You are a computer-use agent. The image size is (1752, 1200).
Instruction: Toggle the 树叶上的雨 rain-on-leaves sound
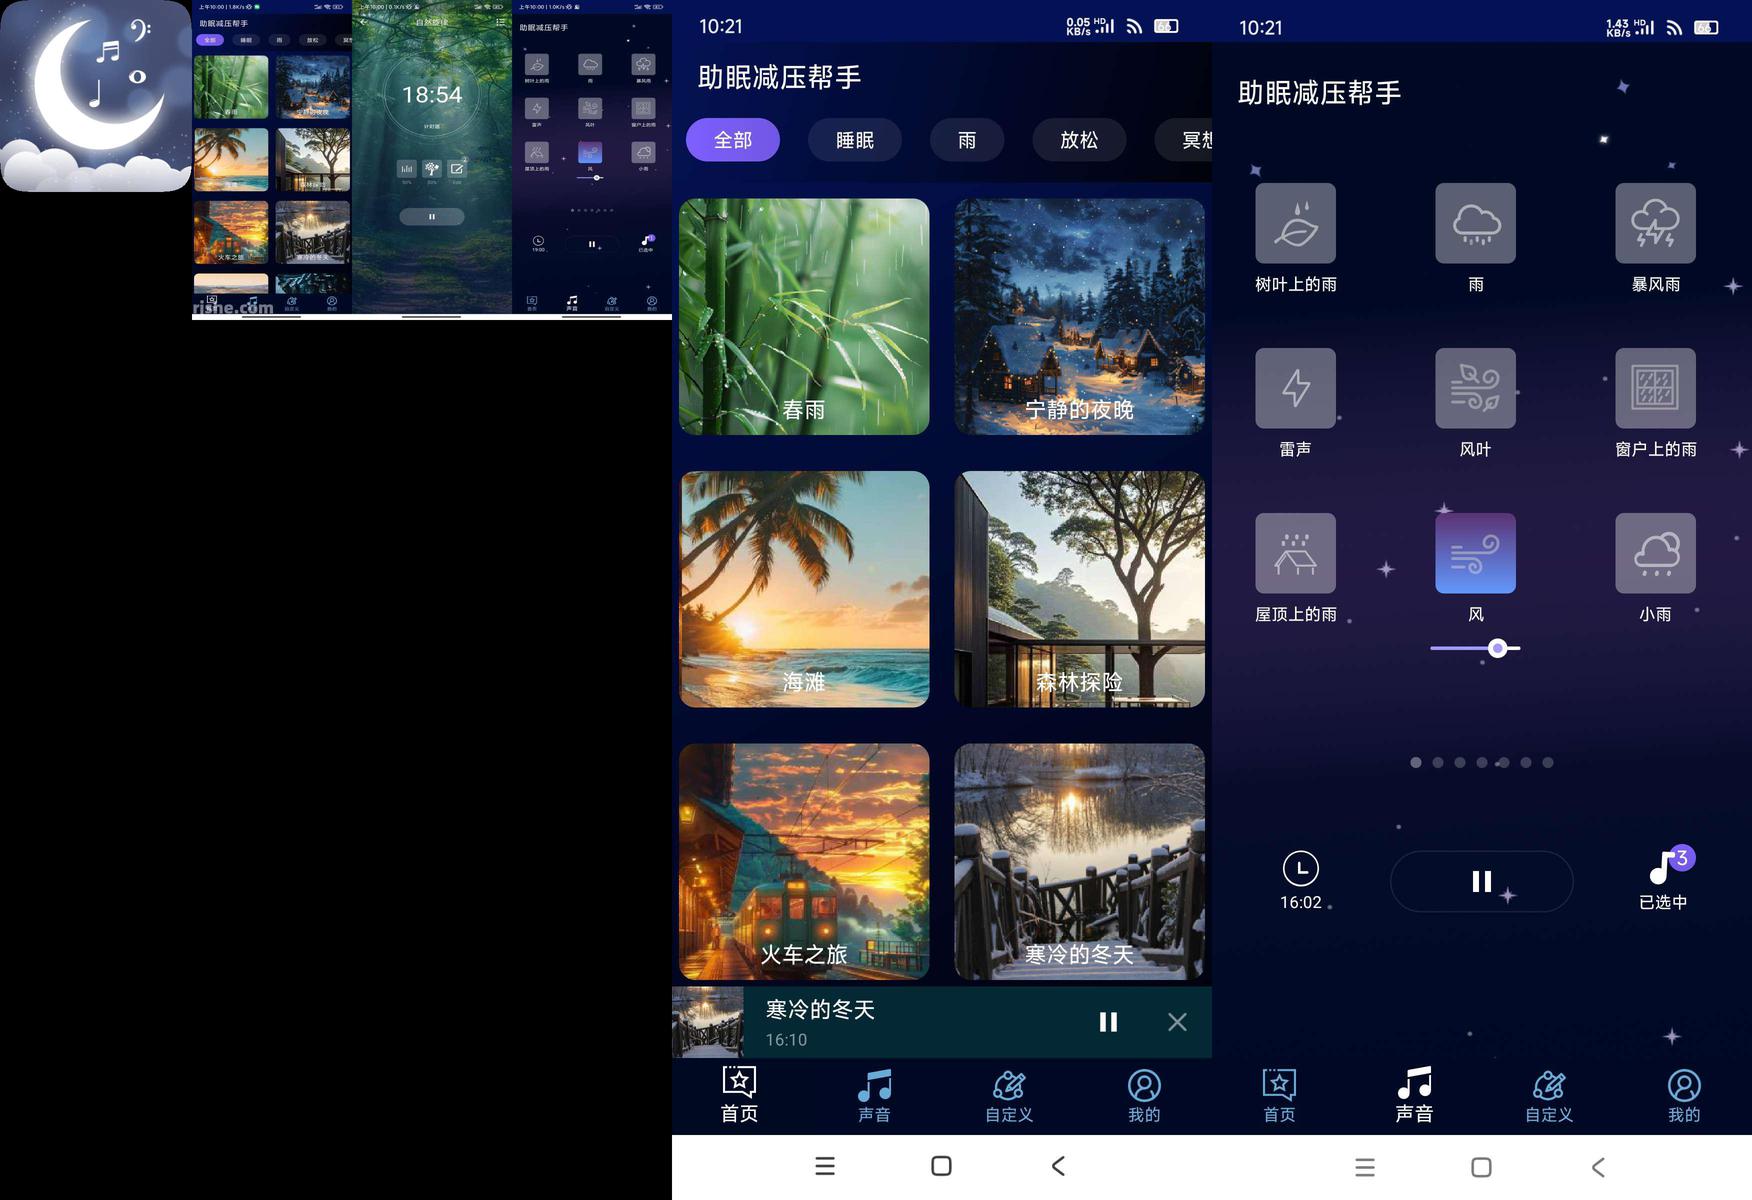[x=1295, y=224]
